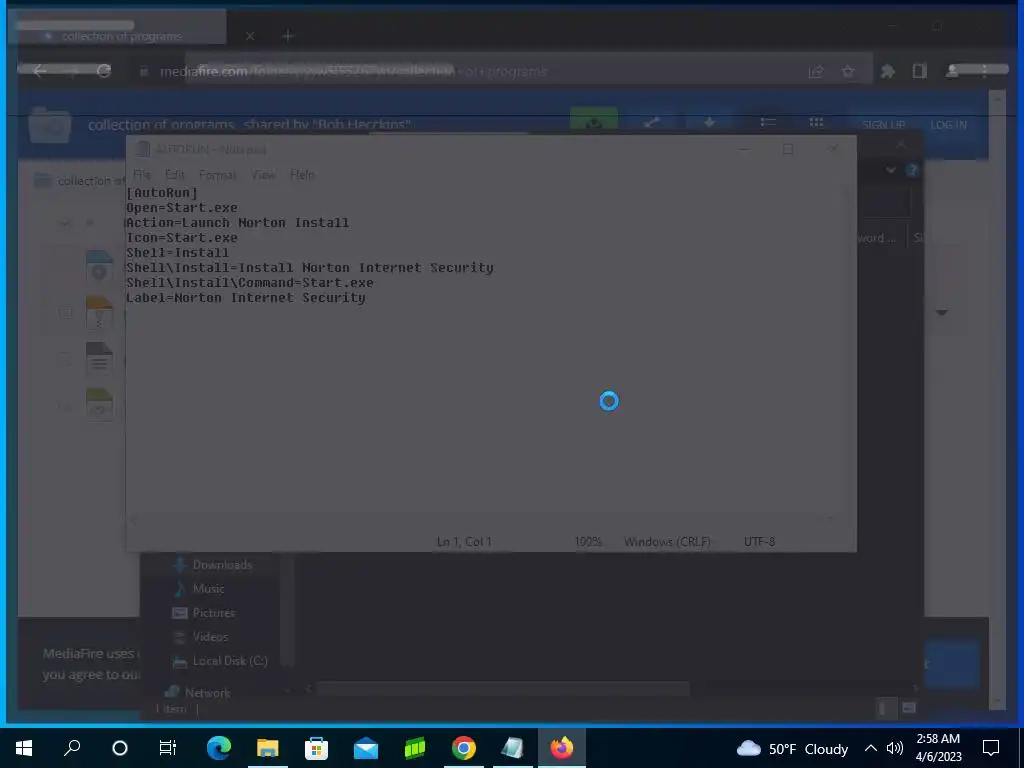Share this page icon in address bar
The height and width of the screenshot is (768, 1024).
[816, 71]
